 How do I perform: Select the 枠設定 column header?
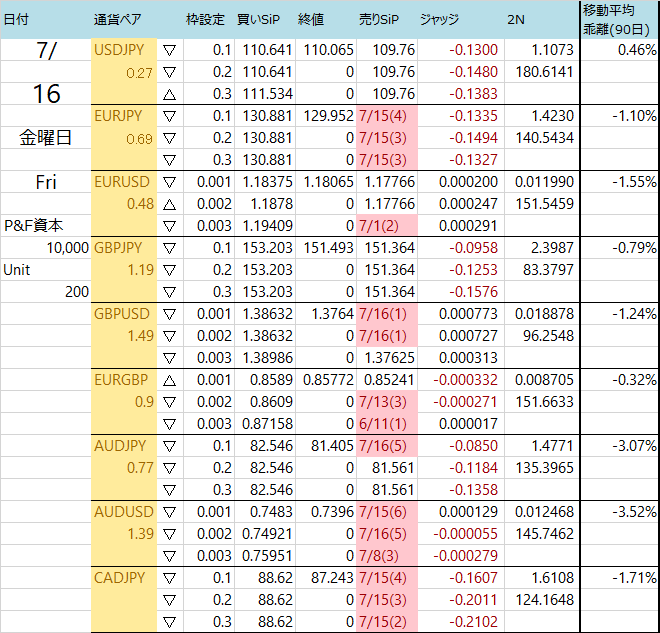pyautogui.click(x=205, y=19)
